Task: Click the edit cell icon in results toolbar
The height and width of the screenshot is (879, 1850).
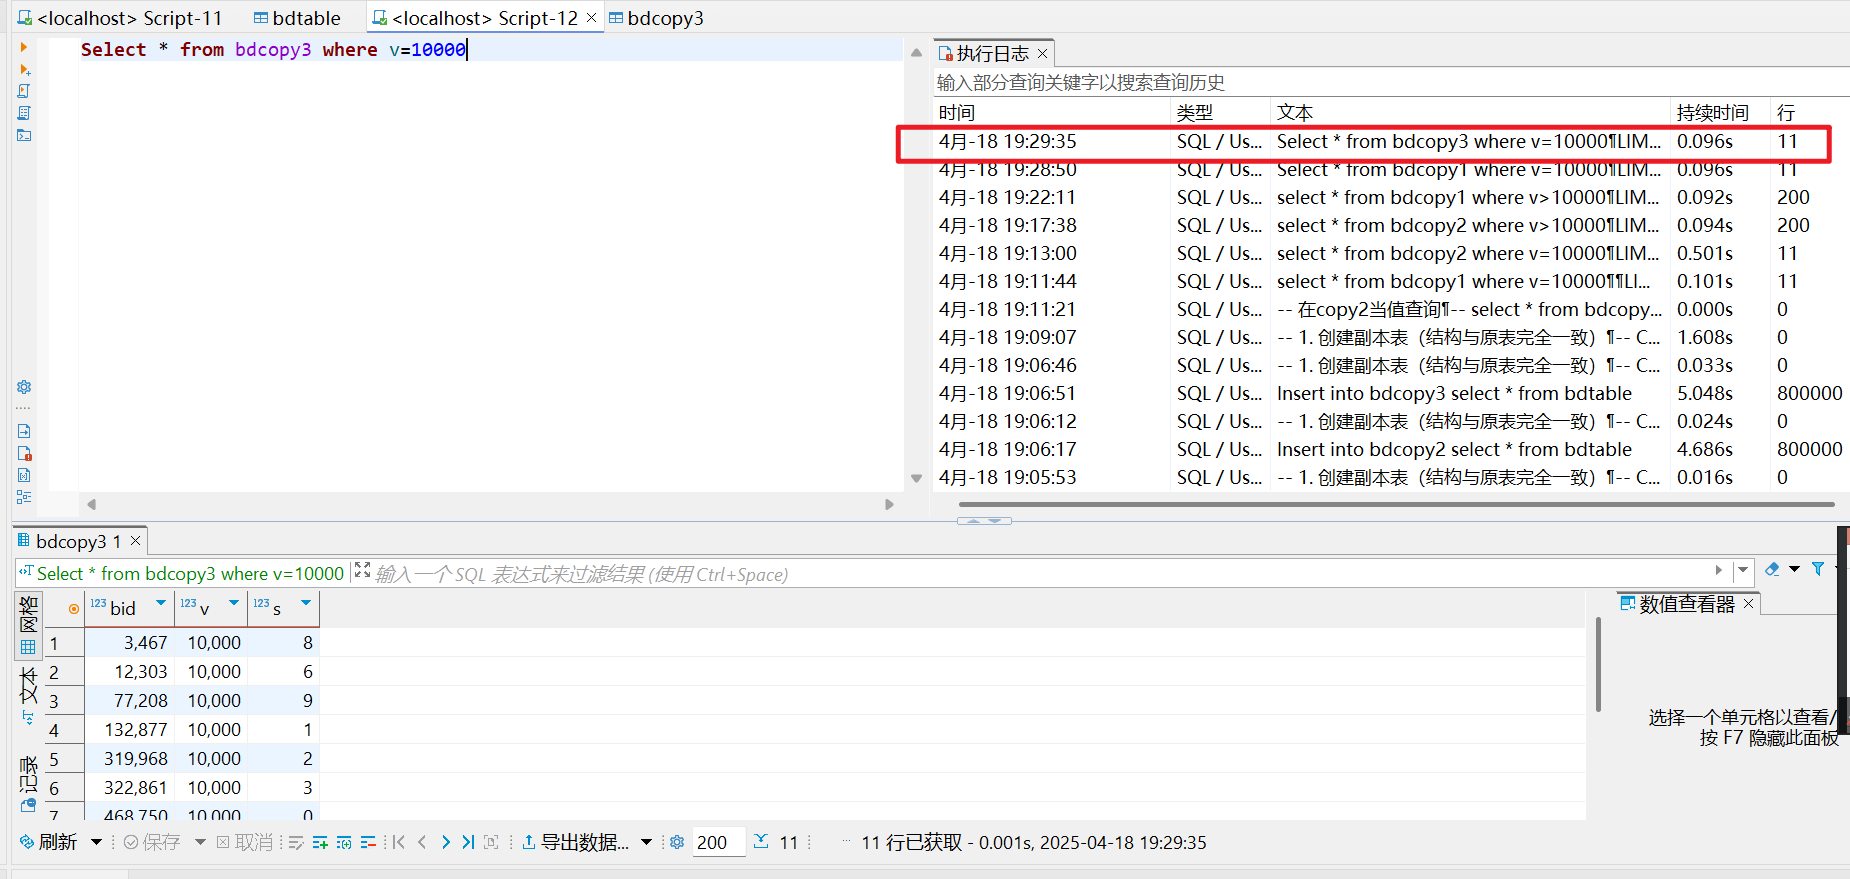Action: tap(296, 843)
